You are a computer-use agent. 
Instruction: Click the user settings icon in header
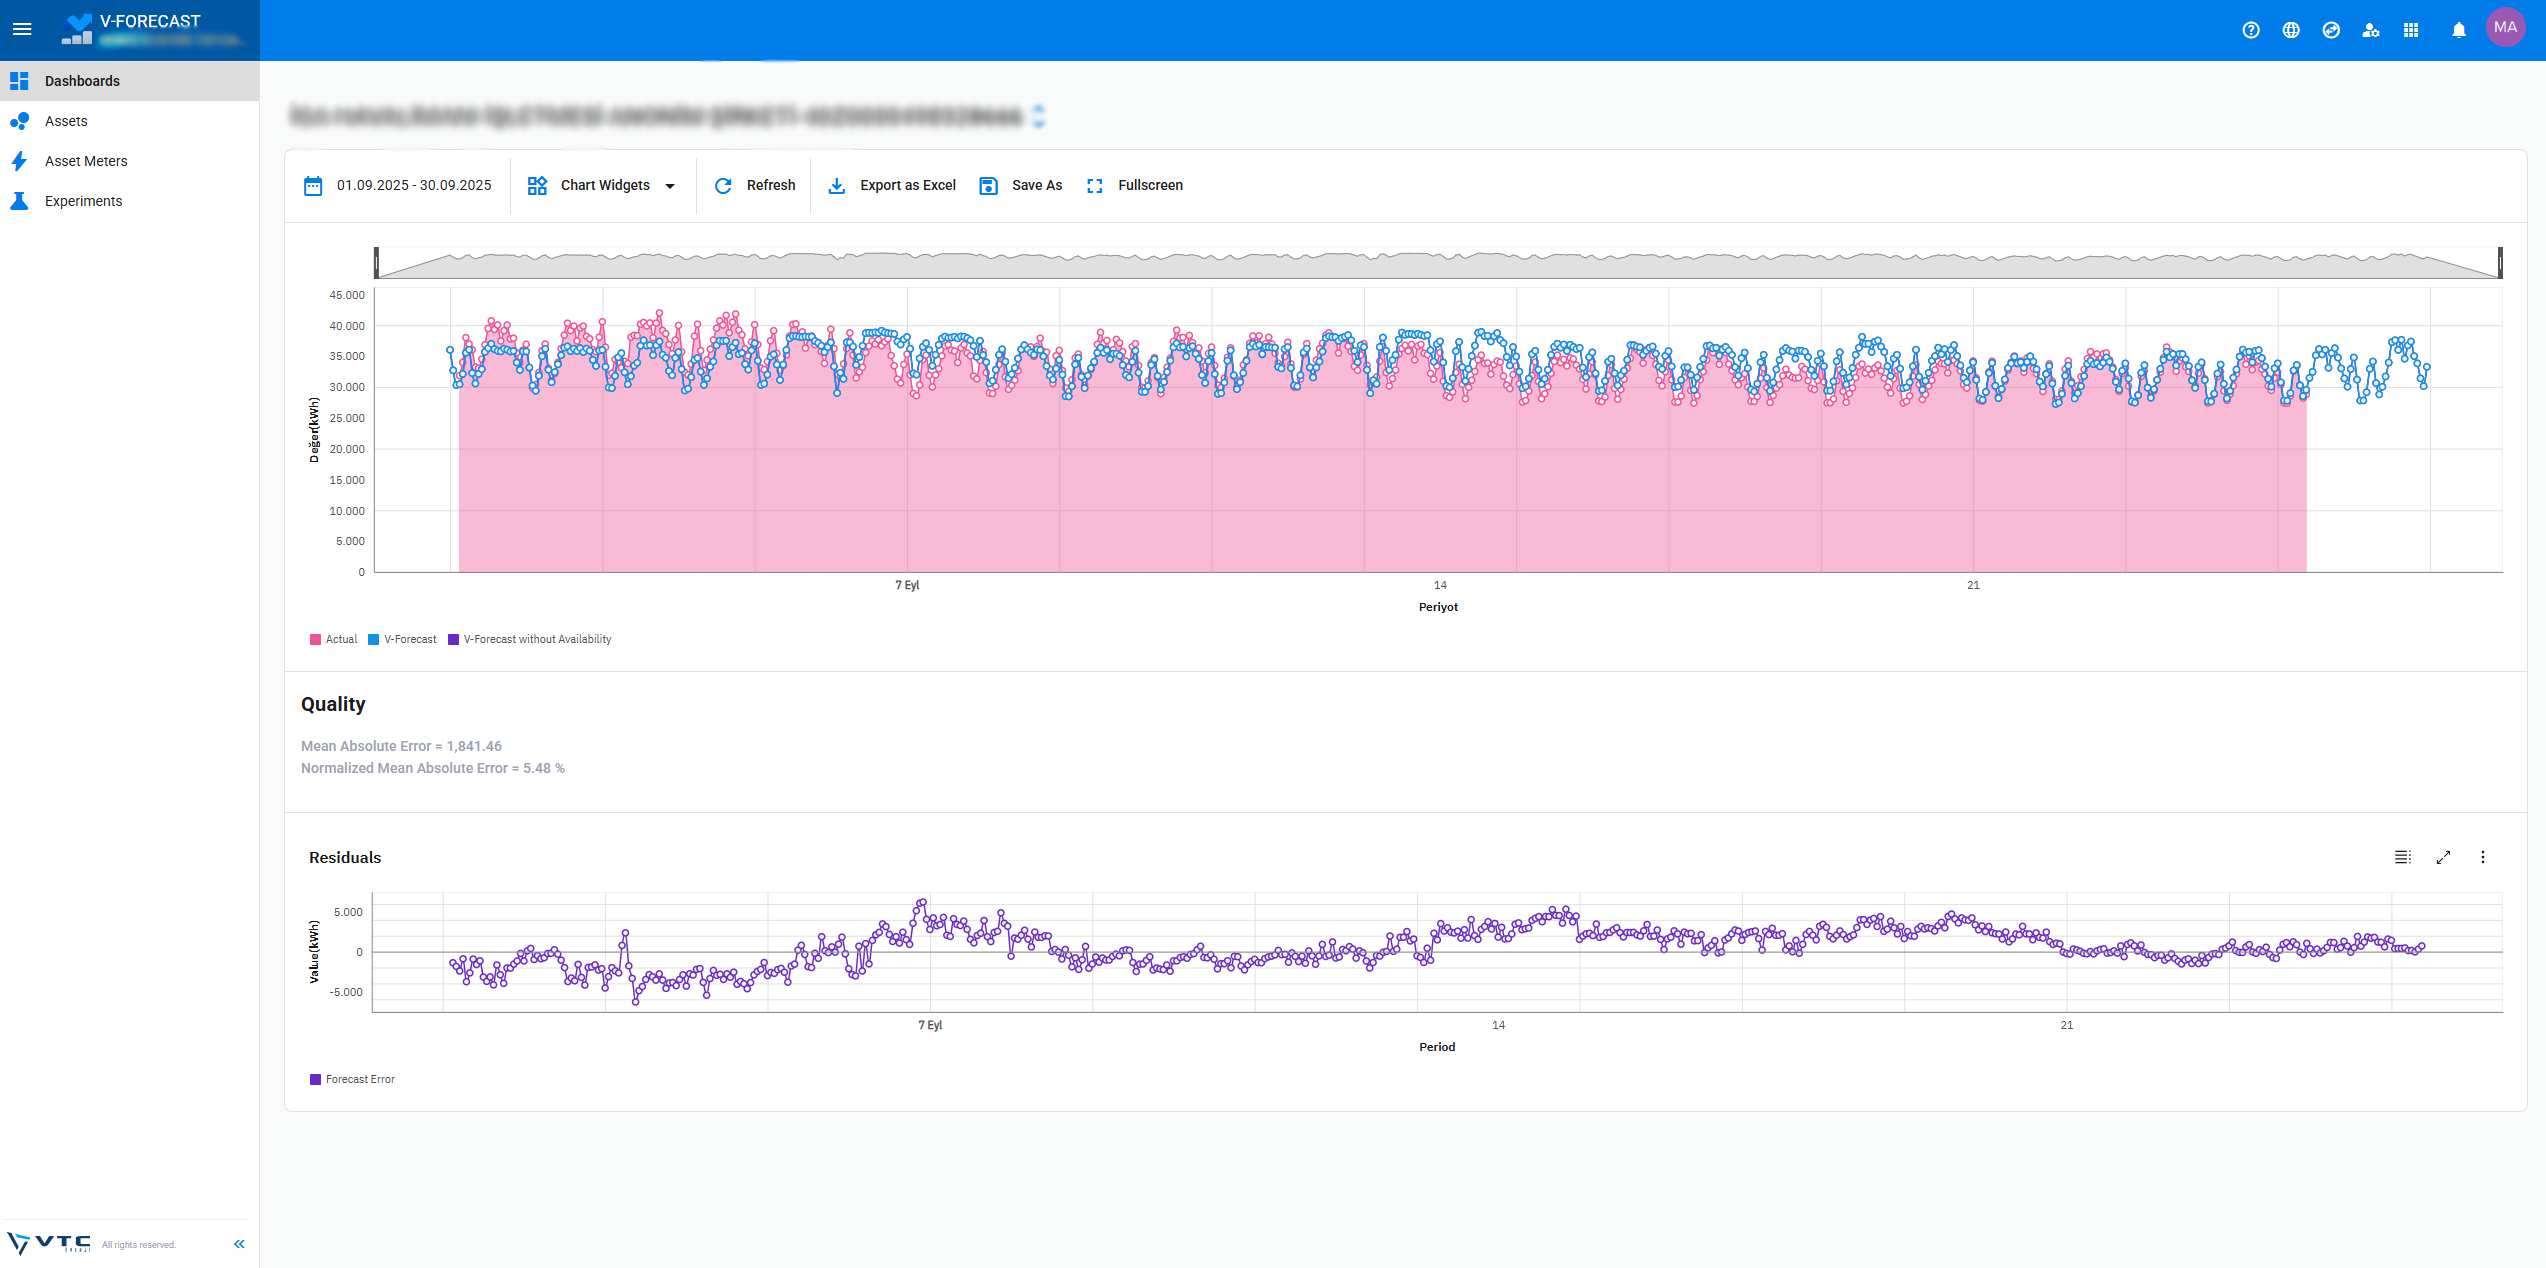tap(2371, 30)
